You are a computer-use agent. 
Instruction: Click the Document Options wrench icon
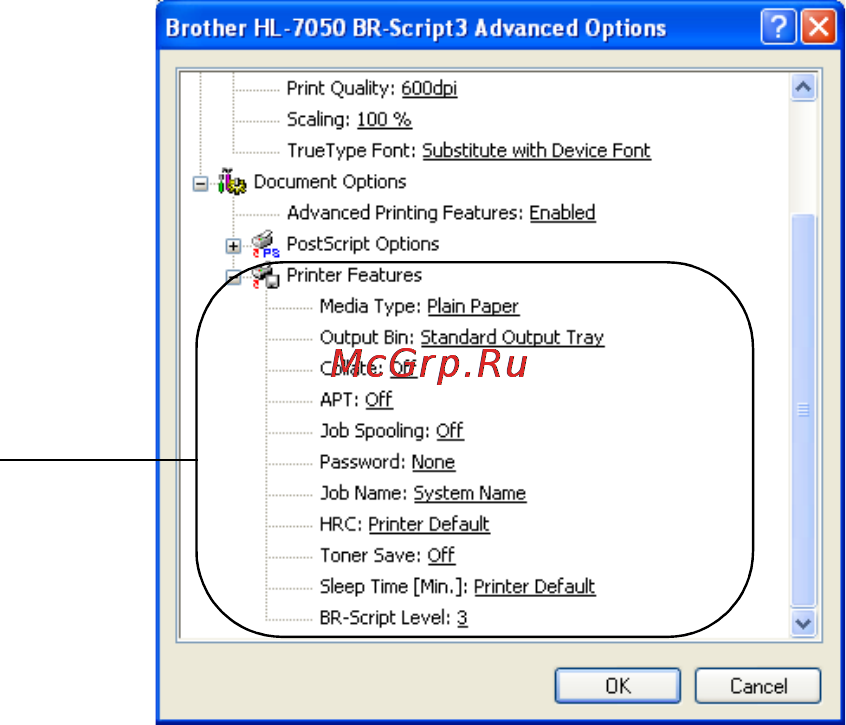pyautogui.click(x=233, y=182)
